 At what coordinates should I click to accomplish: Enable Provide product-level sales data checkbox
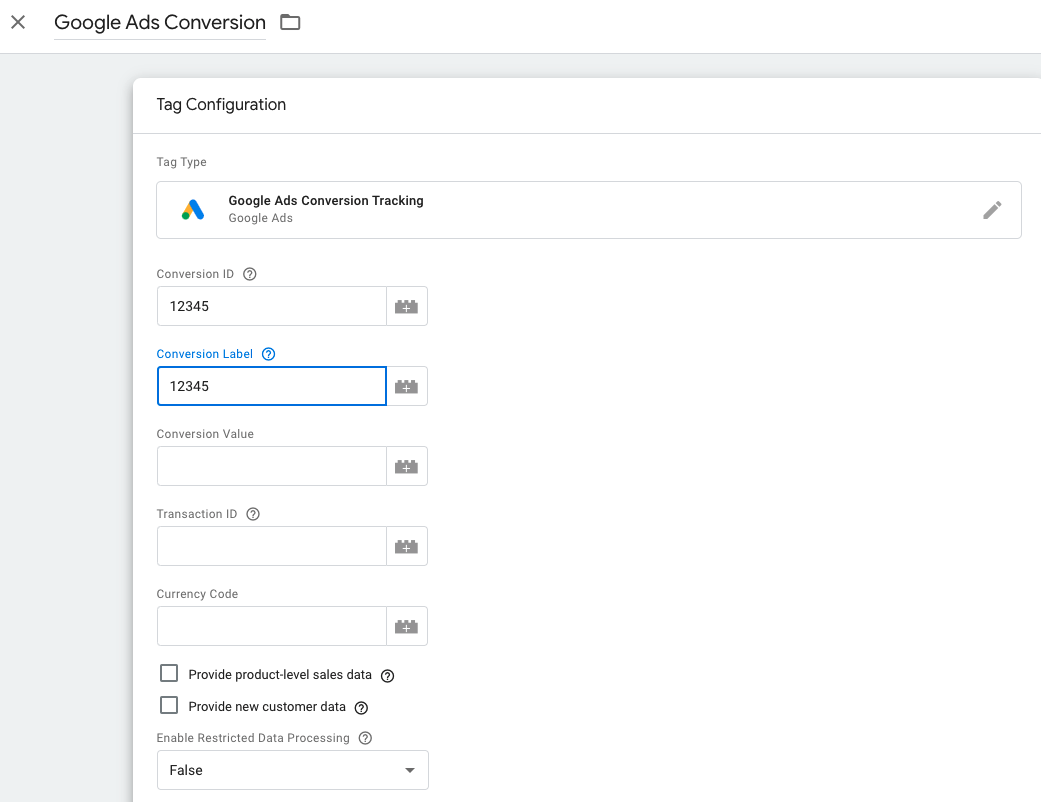click(169, 673)
